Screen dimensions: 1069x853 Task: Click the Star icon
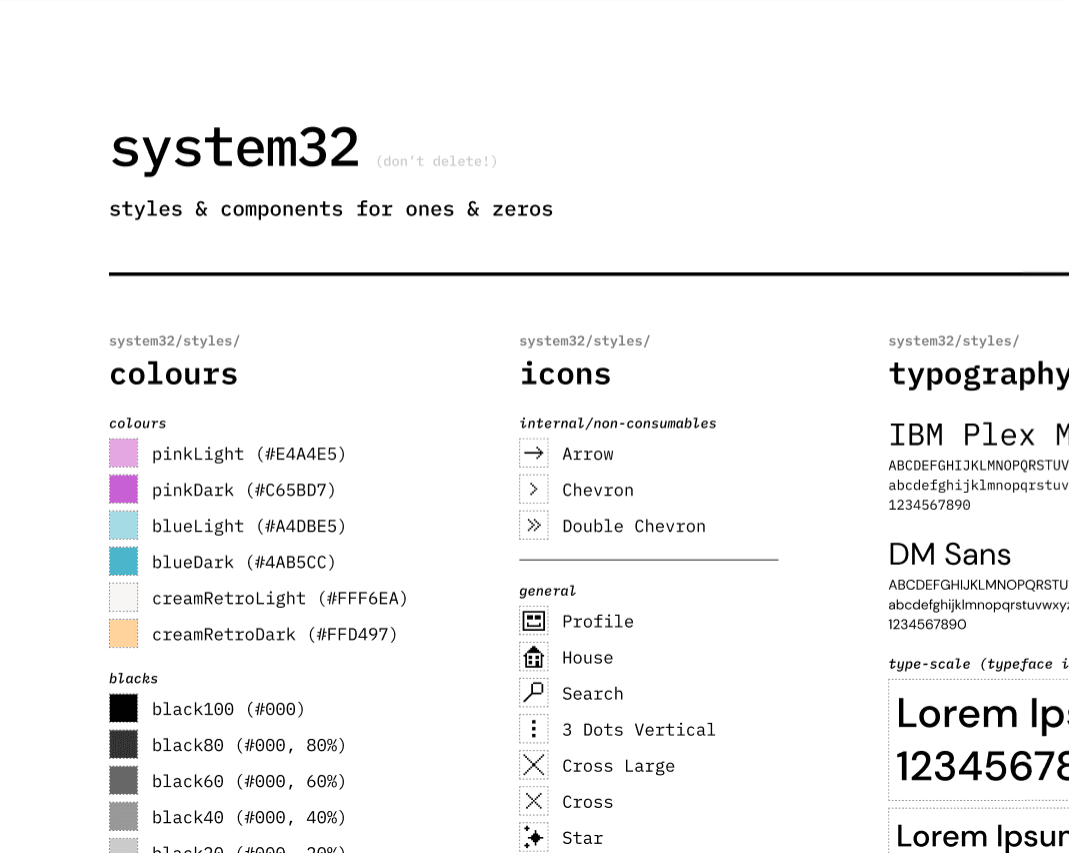click(534, 837)
